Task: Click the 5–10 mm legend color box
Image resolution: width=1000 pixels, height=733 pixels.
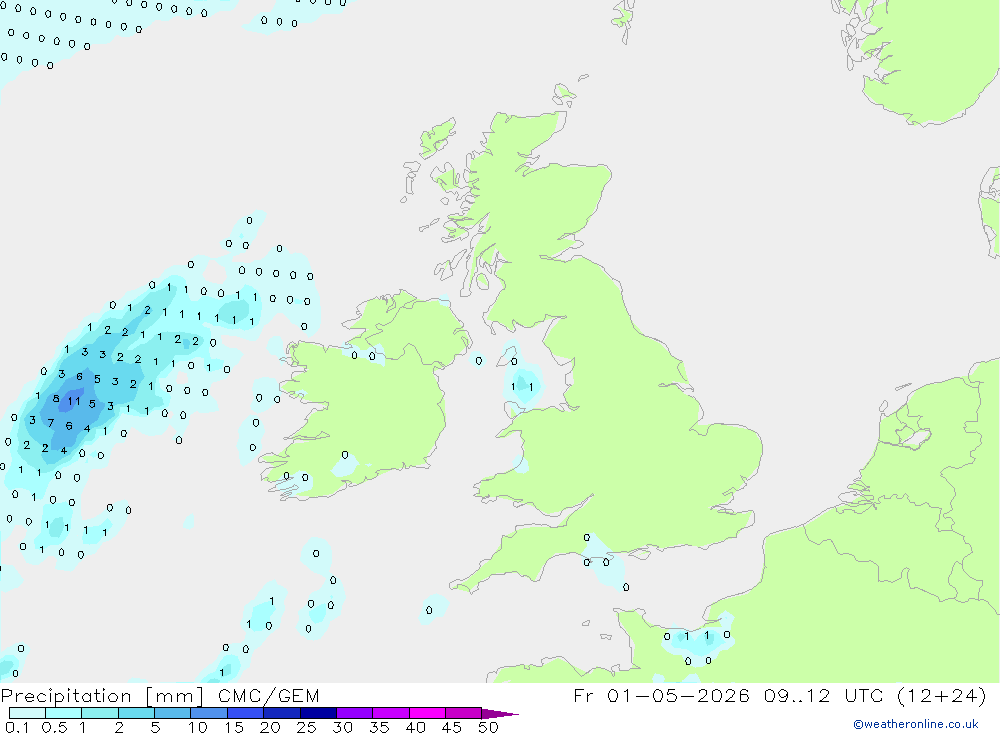Action: pos(173,713)
